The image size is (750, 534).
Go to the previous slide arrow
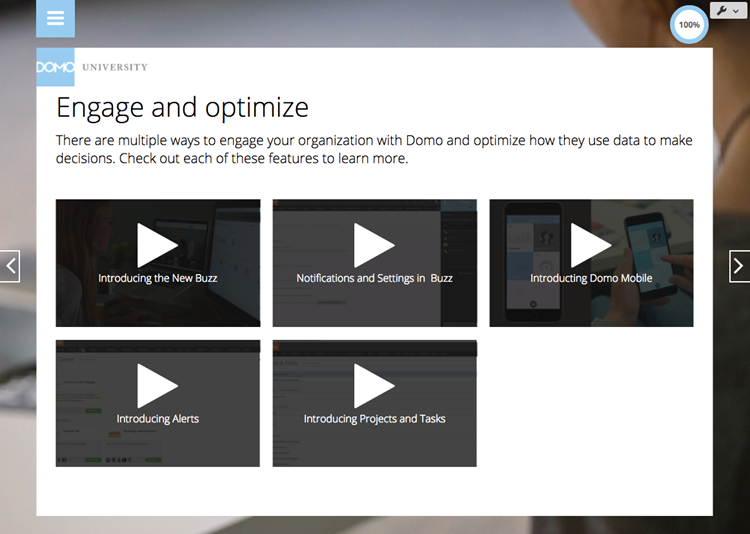pos(10,266)
